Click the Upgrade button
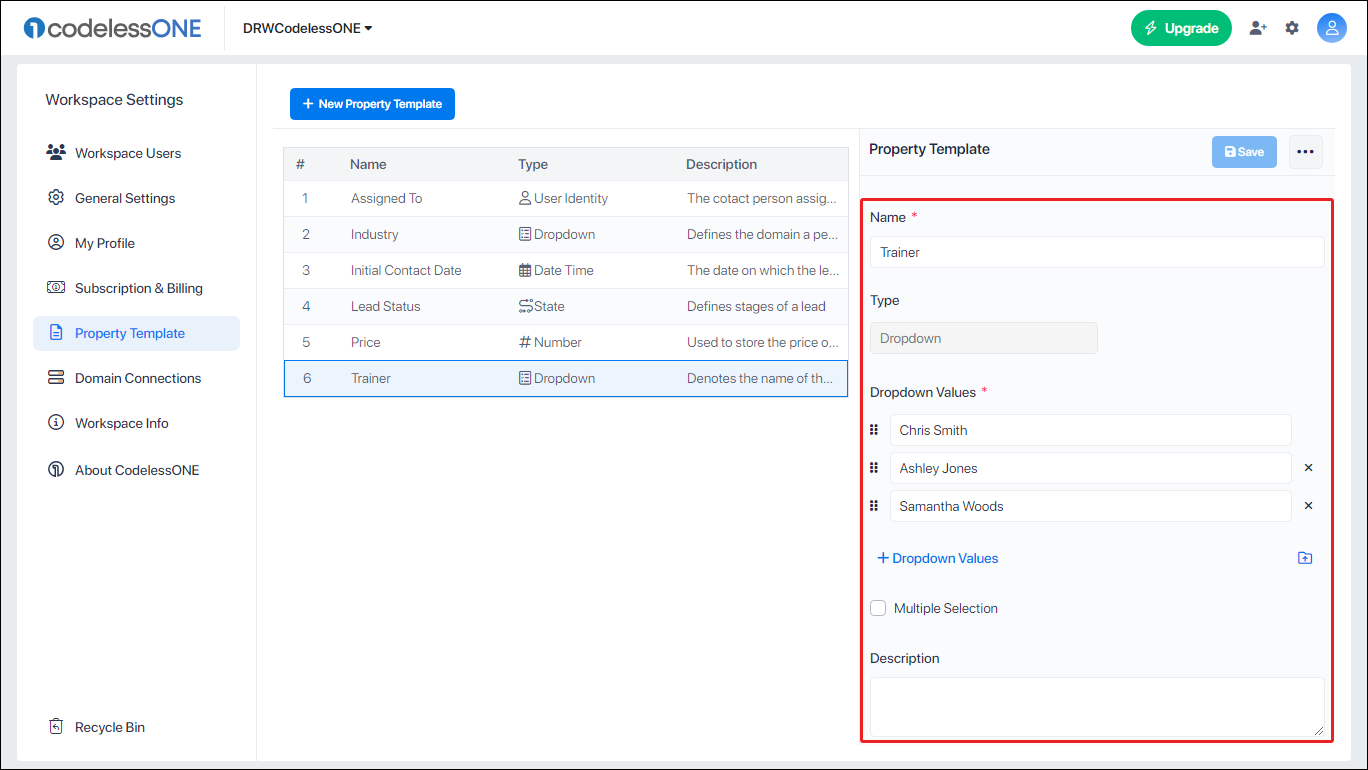Image resolution: width=1368 pixels, height=770 pixels. [x=1181, y=28]
